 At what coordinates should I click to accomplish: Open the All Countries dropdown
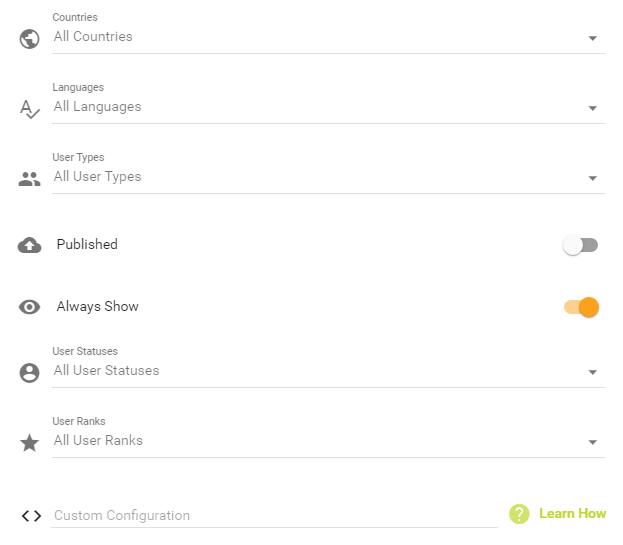pos(328,37)
